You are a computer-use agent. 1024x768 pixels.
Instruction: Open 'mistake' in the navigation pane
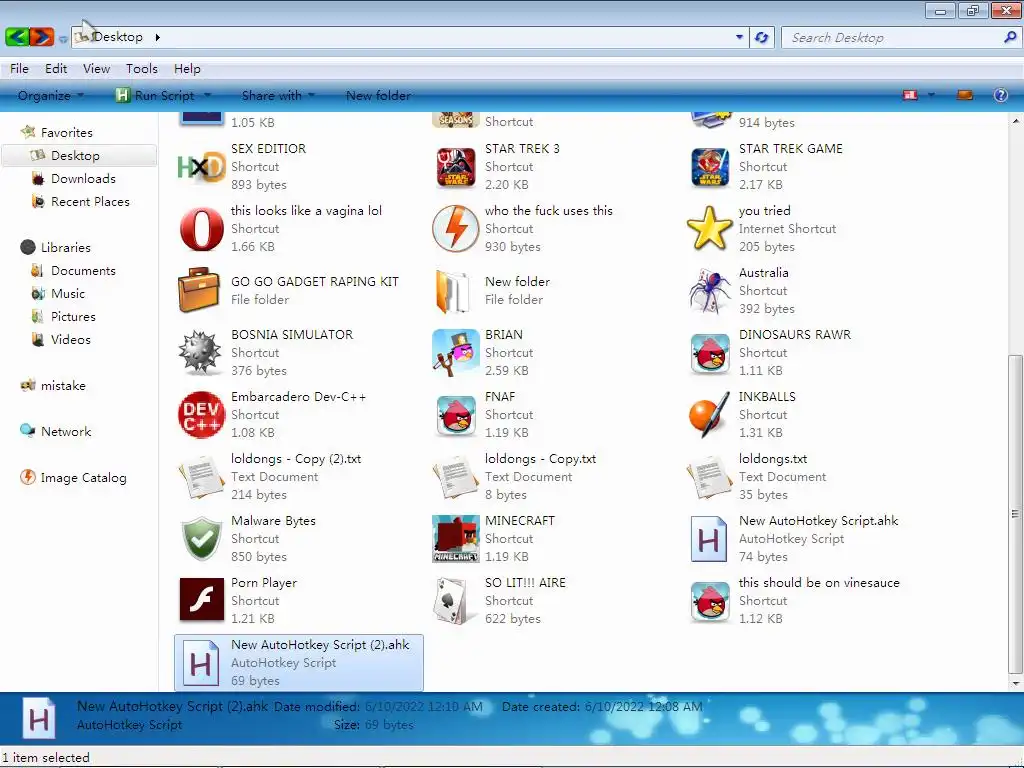click(54, 386)
